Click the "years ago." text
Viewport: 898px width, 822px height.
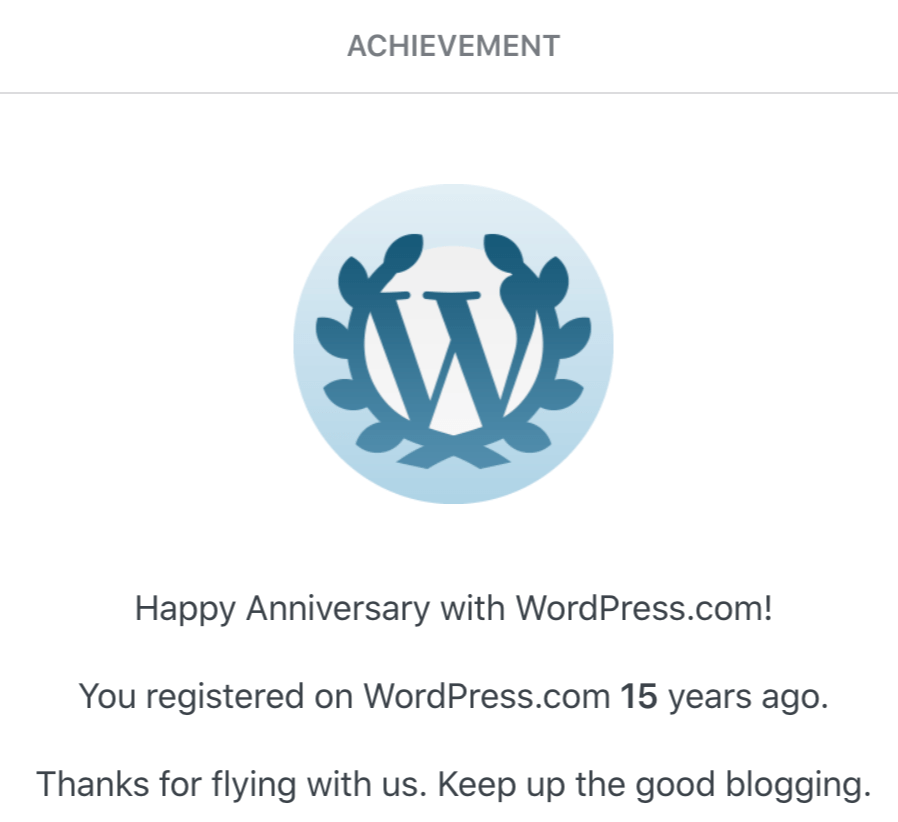point(748,696)
